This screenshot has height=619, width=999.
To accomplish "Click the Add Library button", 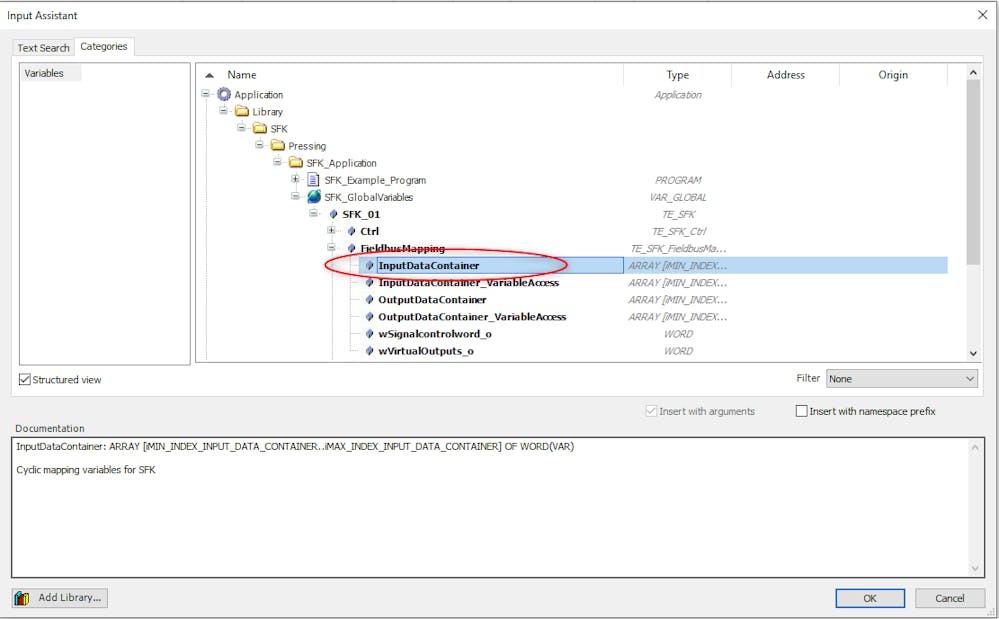I will pos(60,598).
